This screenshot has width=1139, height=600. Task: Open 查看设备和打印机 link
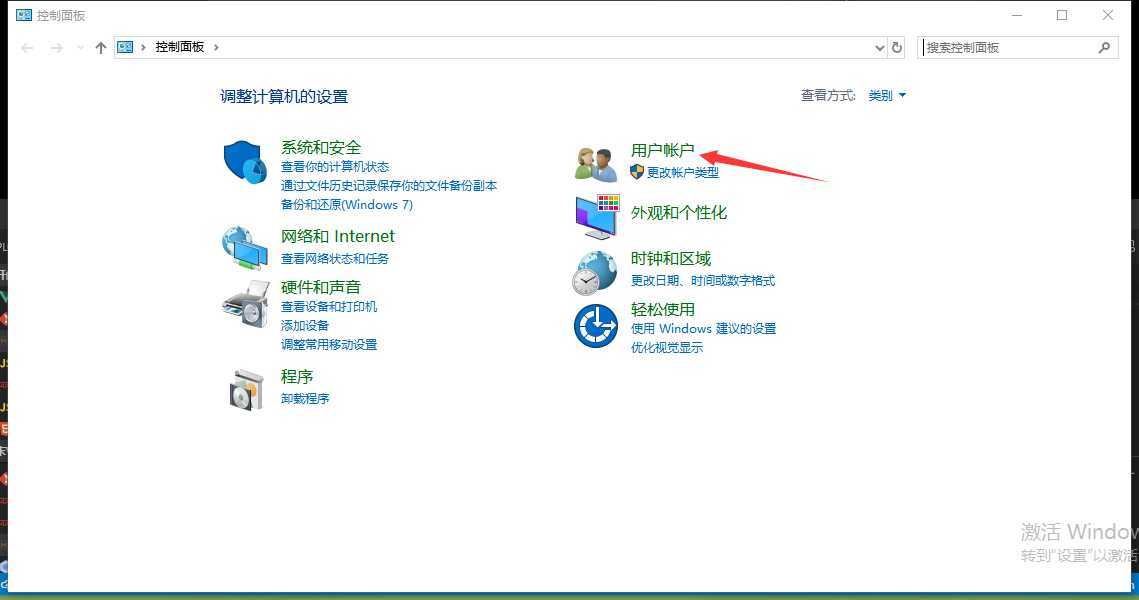329,307
